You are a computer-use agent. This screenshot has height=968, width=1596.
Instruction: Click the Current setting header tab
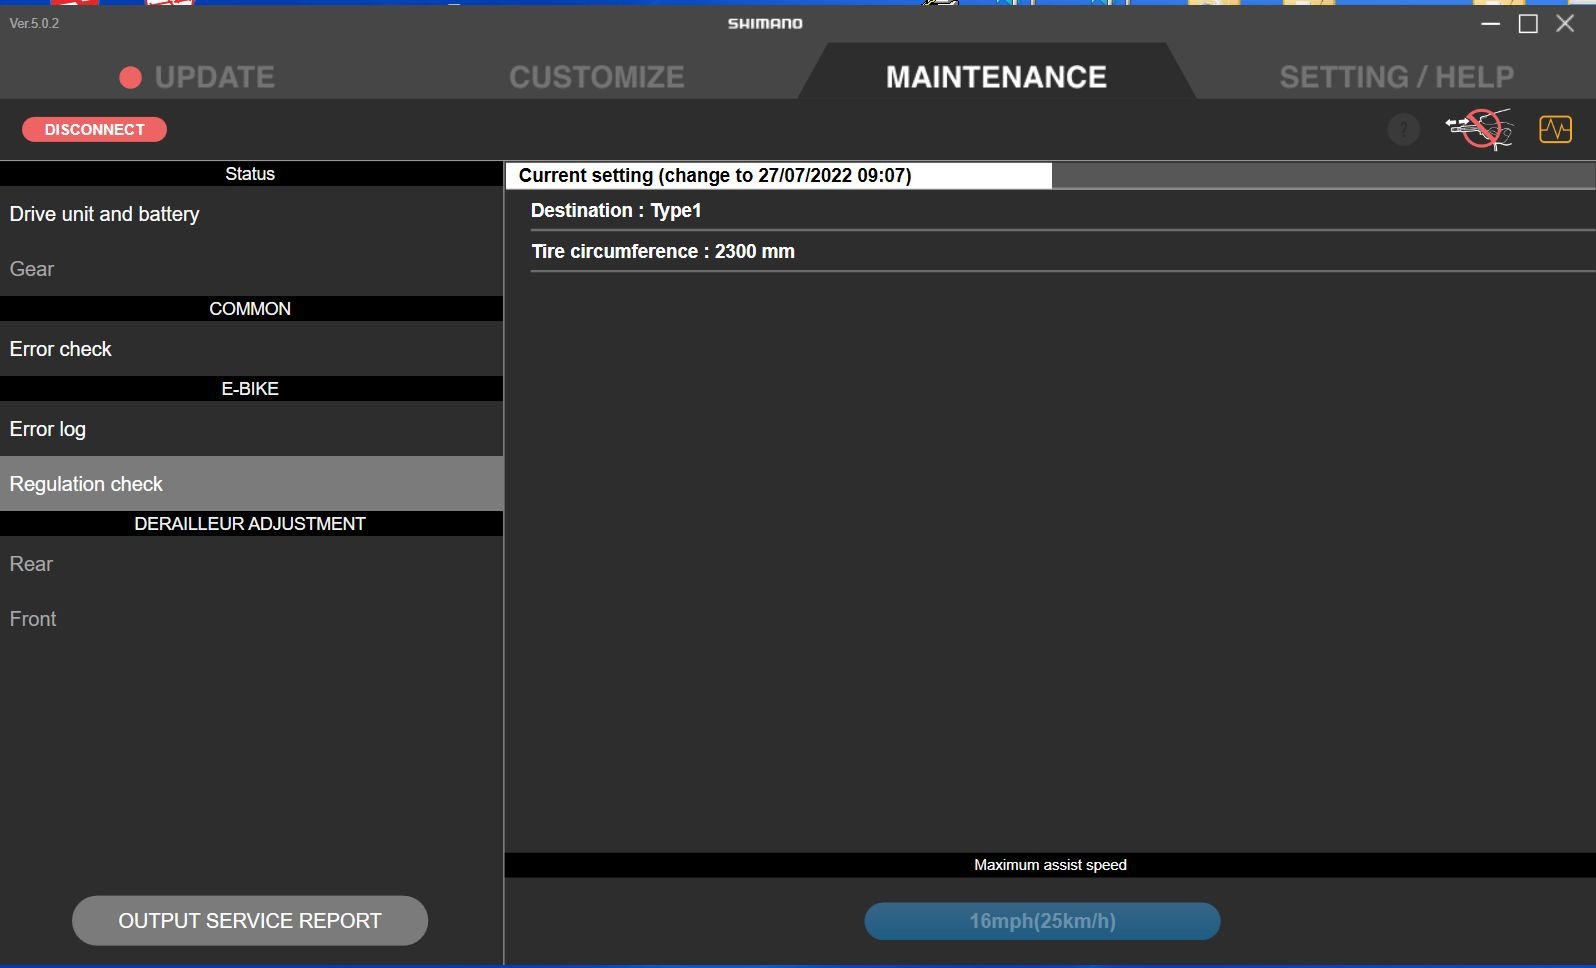(x=779, y=175)
